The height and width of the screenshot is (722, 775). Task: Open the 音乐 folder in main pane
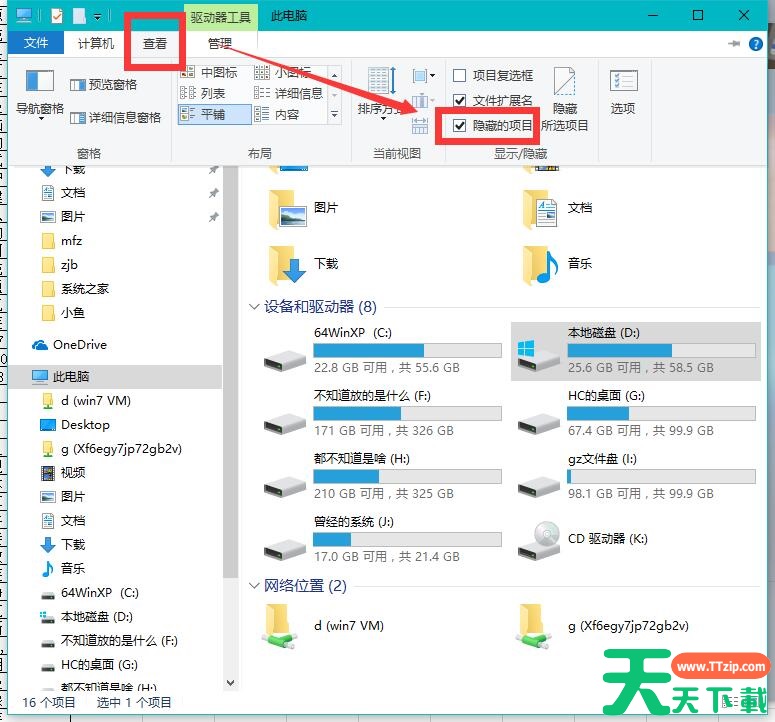[x=558, y=264]
